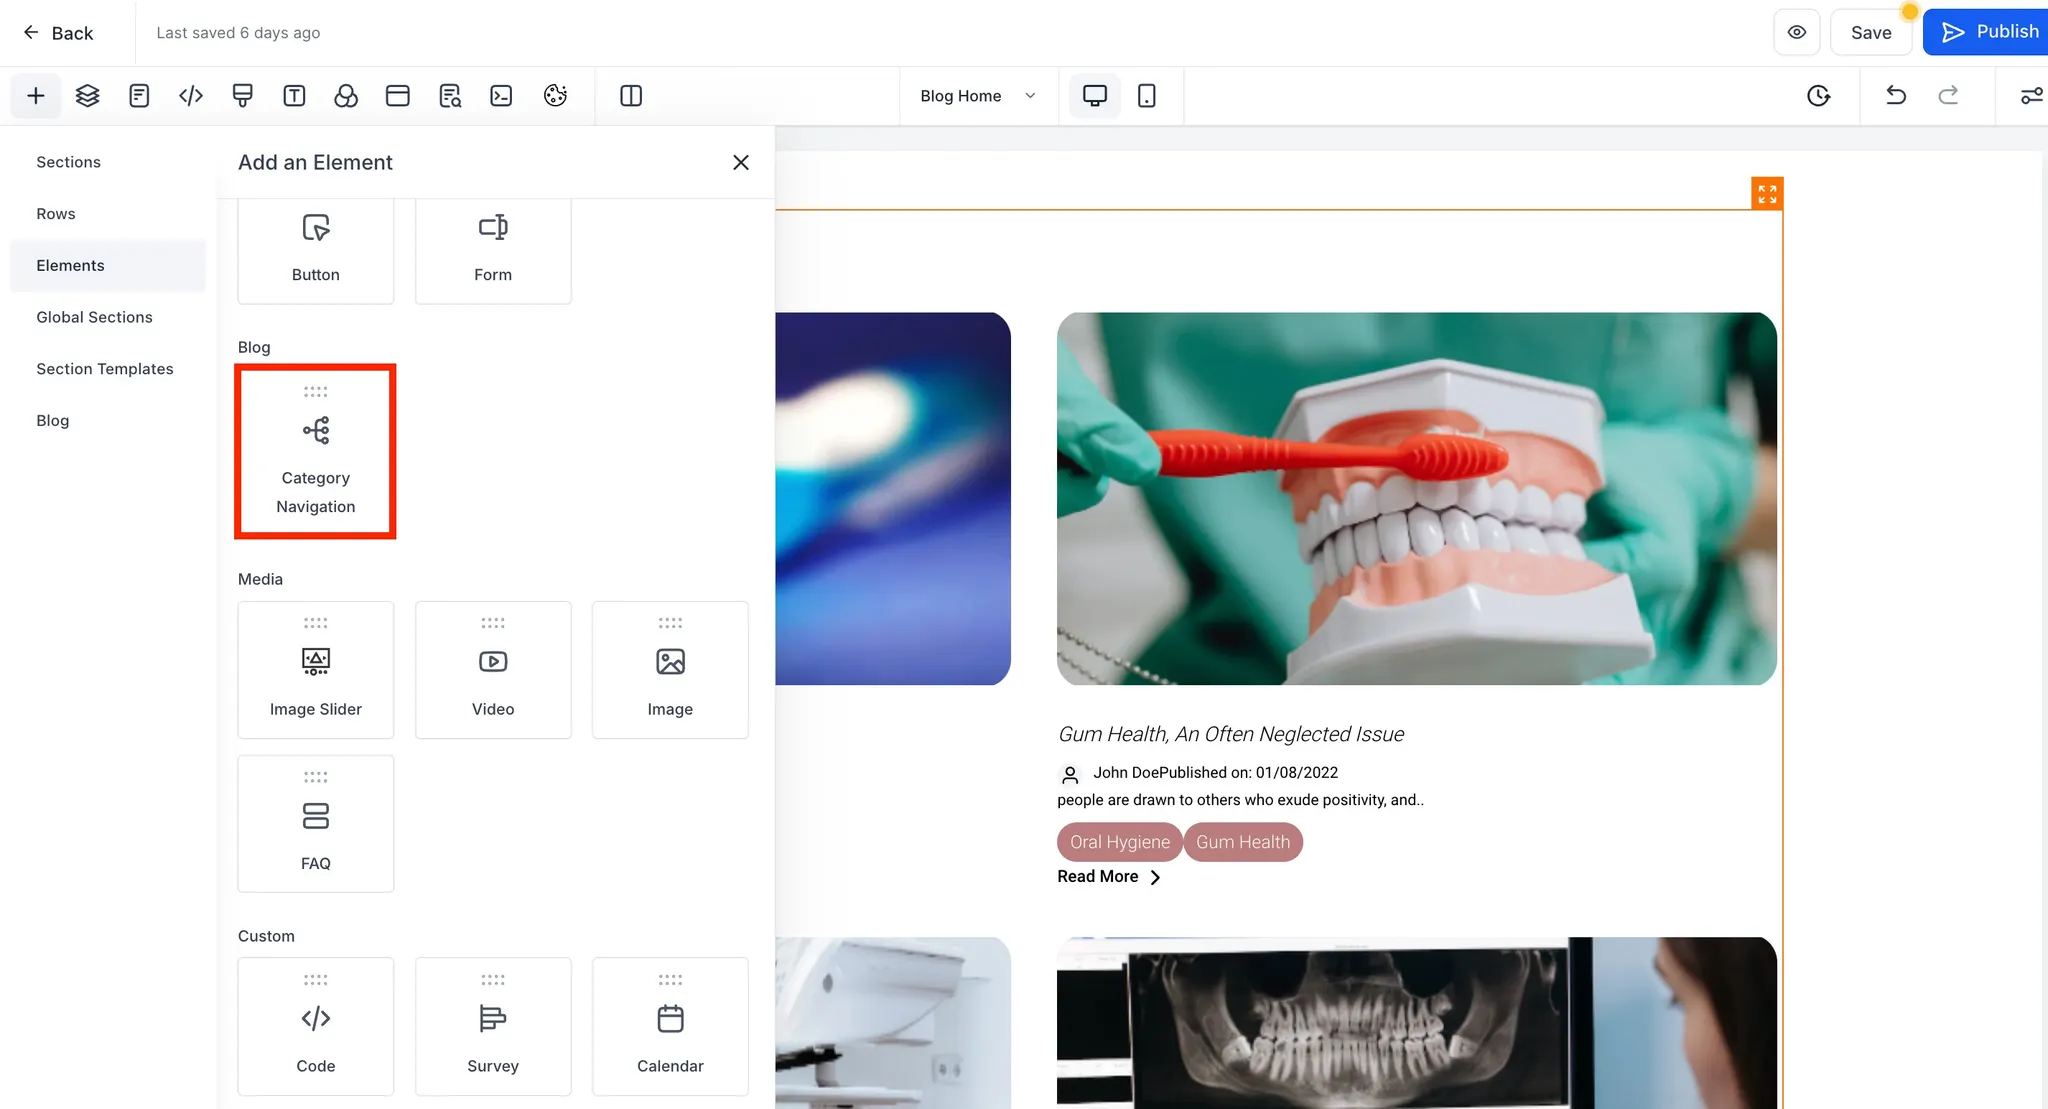Toggle the split layout panel icon
The height and width of the screenshot is (1109, 2048).
coord(631,96)
